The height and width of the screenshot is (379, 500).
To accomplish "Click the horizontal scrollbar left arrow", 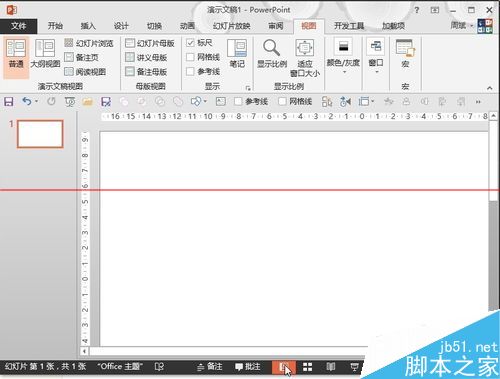I will 85,351.
